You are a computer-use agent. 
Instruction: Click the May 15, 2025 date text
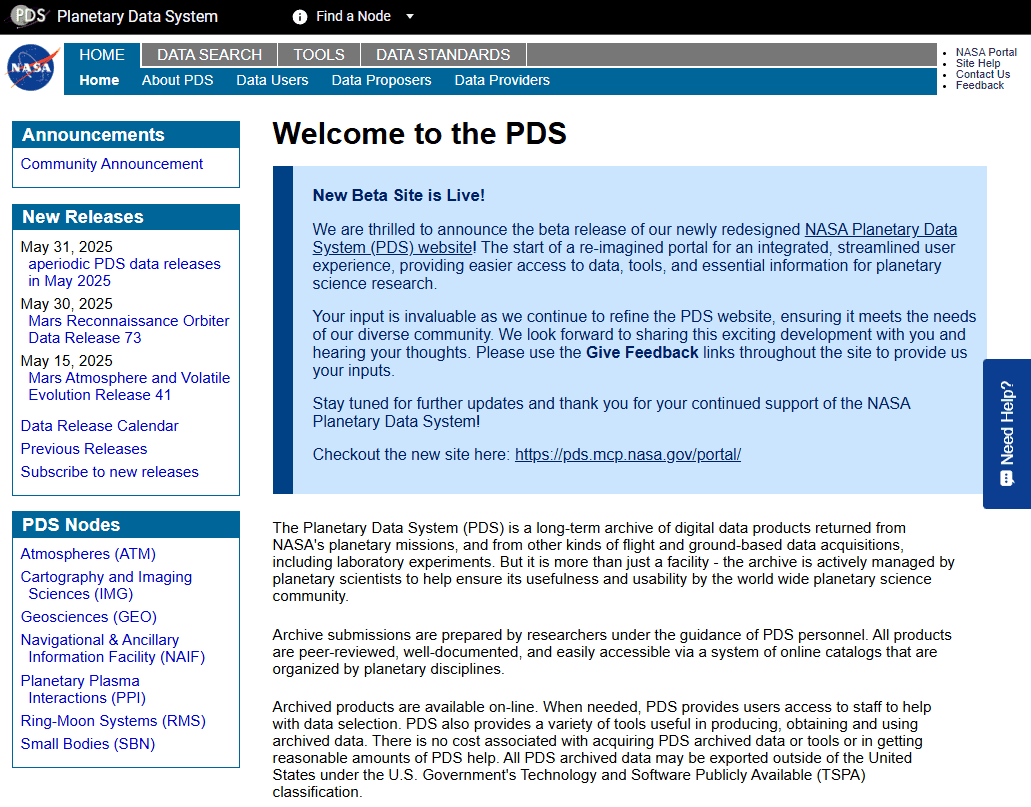click(66, 362)
